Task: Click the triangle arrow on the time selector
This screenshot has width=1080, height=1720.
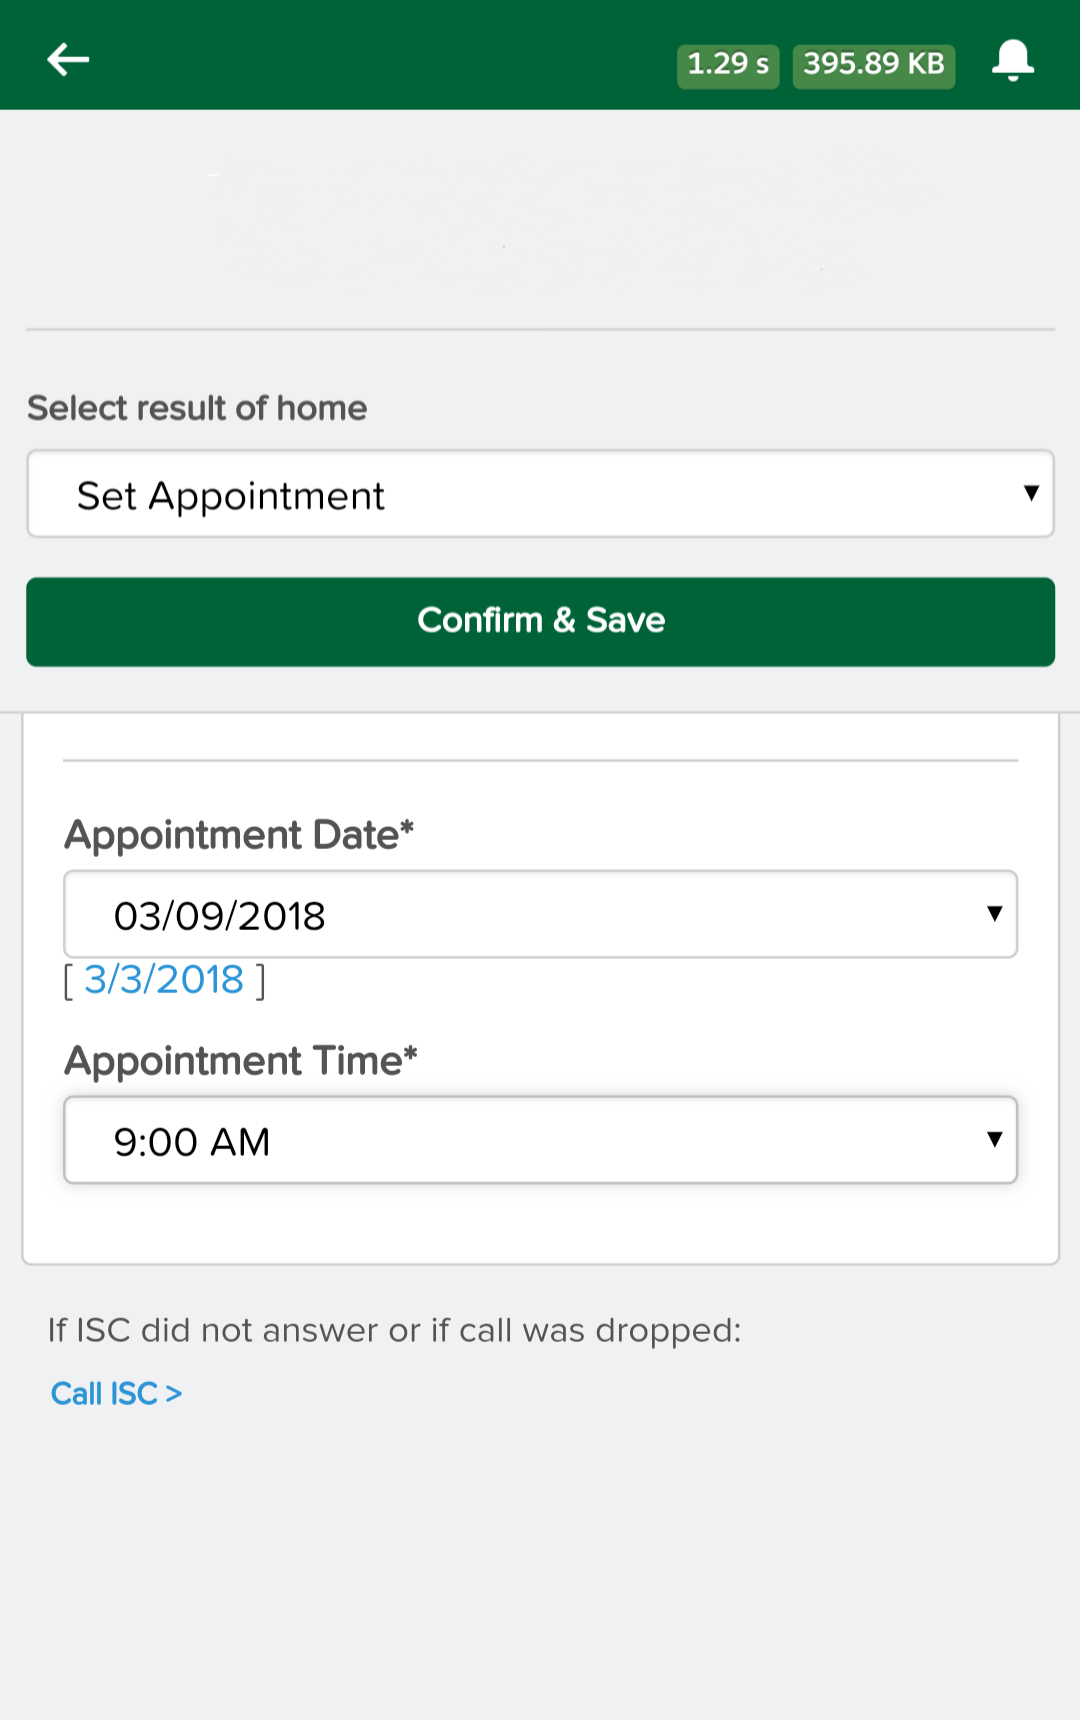Action: (x=994, y=1139)
